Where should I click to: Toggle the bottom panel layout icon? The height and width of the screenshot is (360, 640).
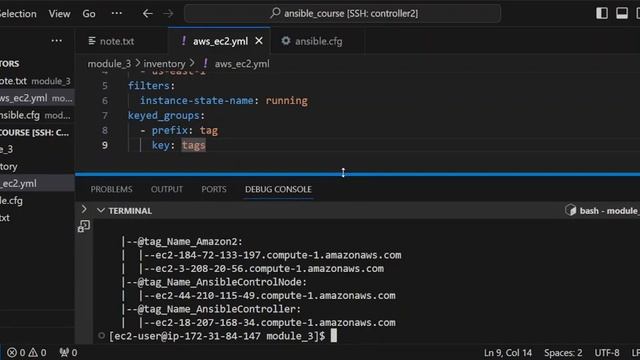[x=622, y=13]
